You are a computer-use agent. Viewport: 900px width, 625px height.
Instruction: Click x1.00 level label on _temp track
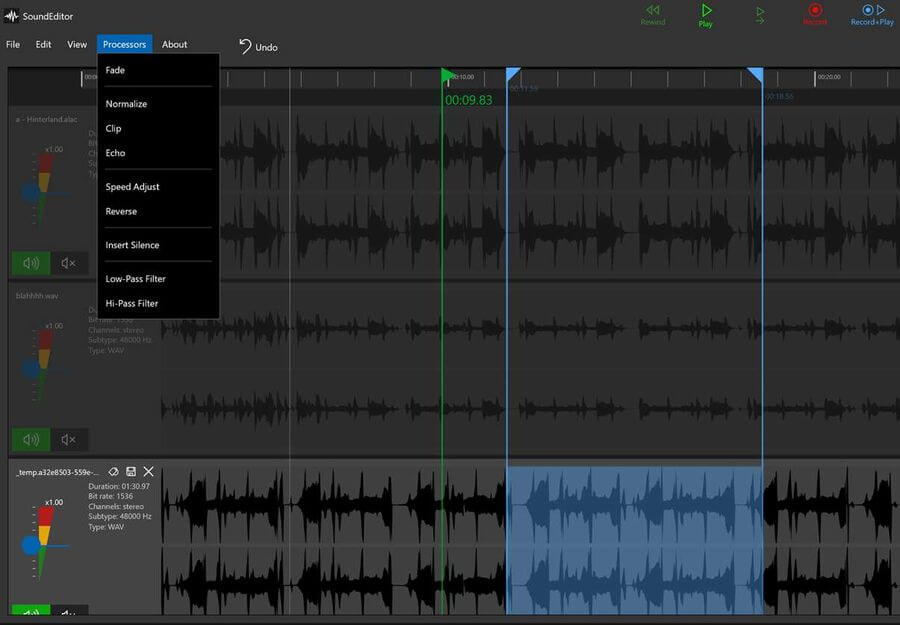(54, 502)
